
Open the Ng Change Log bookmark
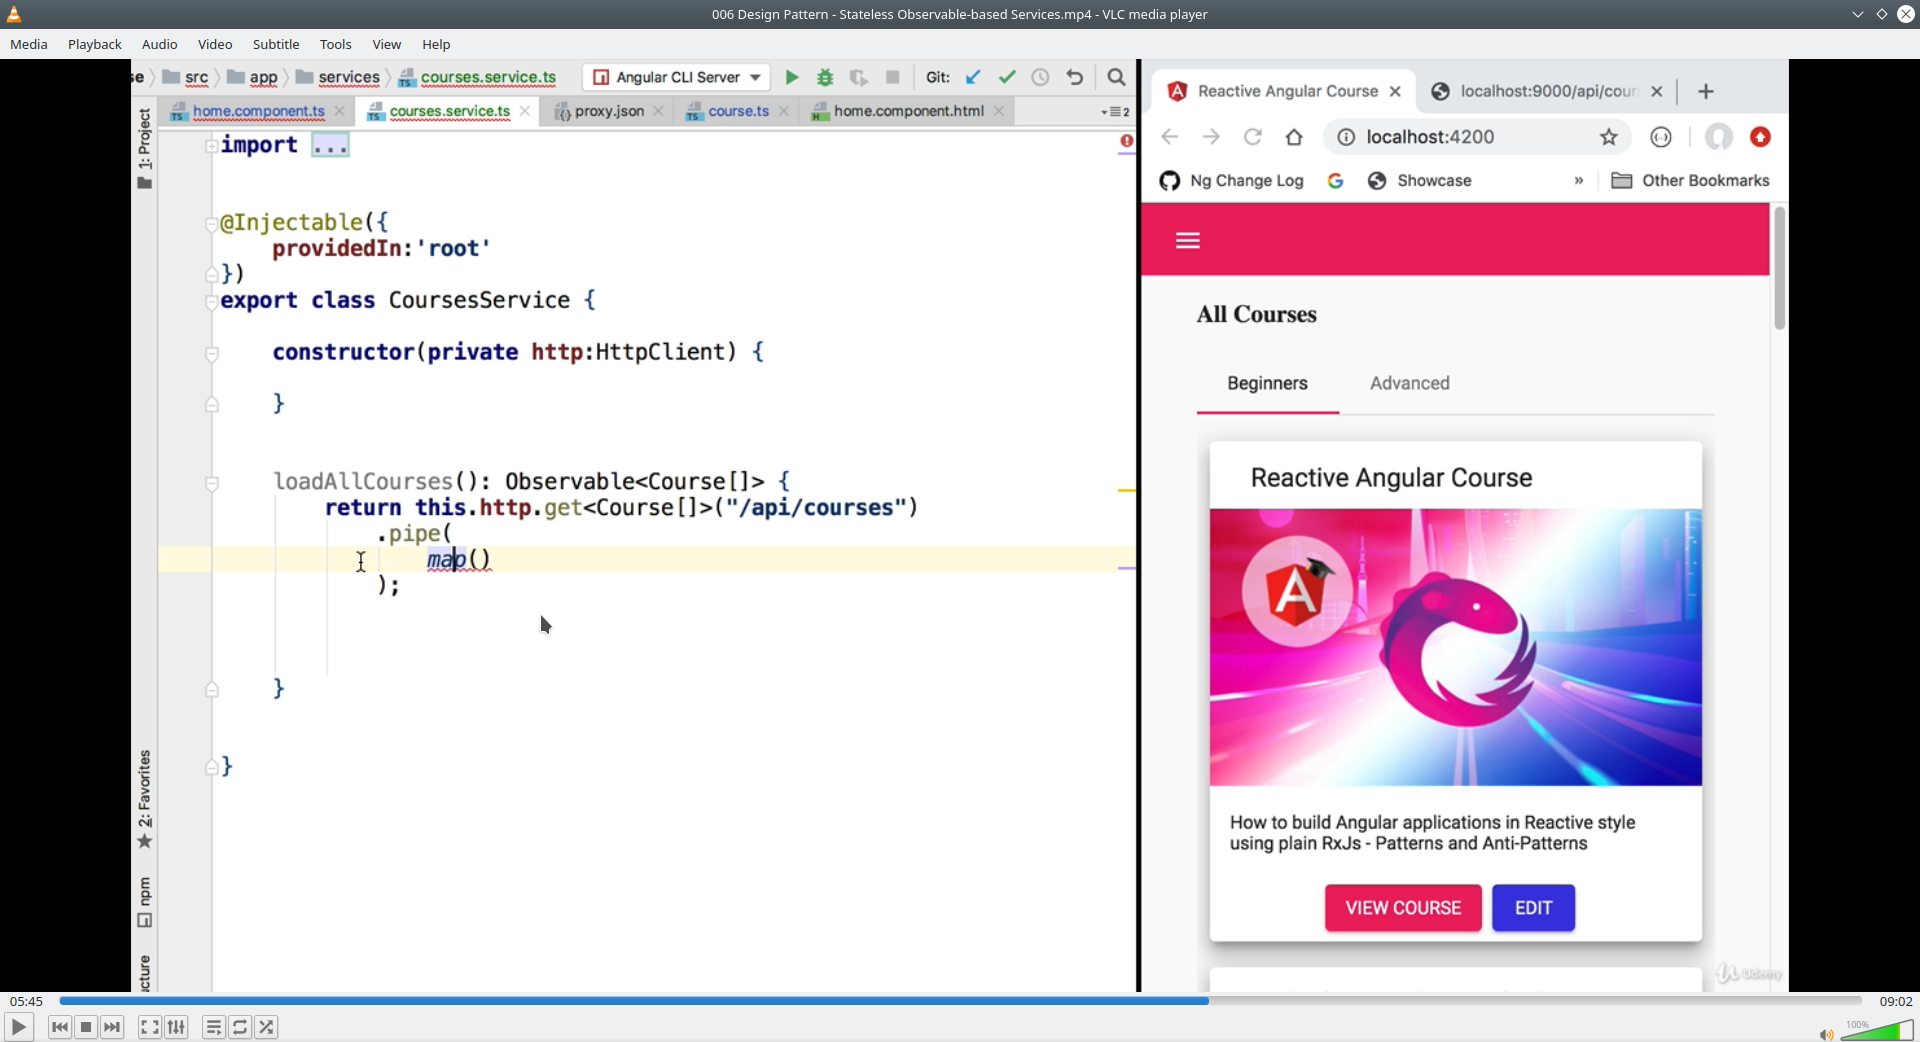[x=1232, y=181]
